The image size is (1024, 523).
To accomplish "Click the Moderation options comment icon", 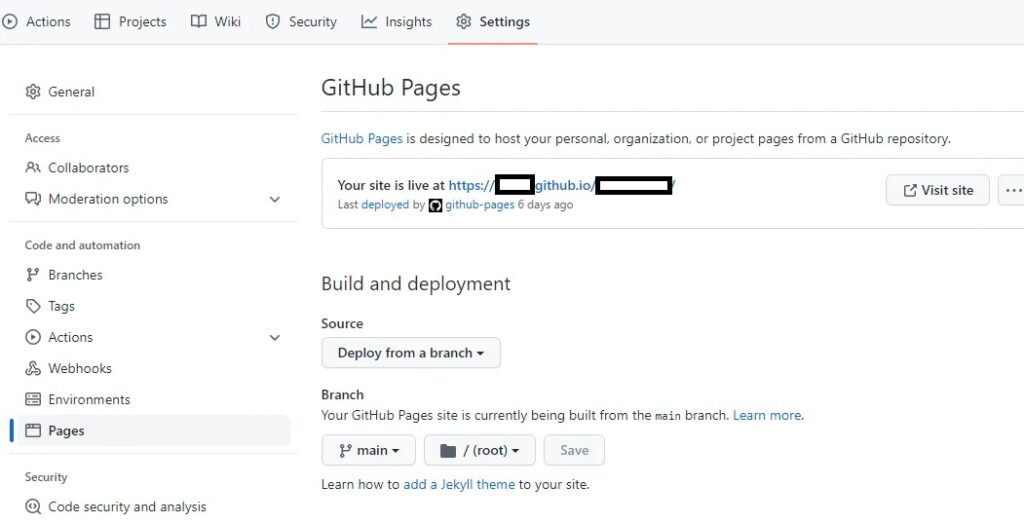I will tap(33, 198).
